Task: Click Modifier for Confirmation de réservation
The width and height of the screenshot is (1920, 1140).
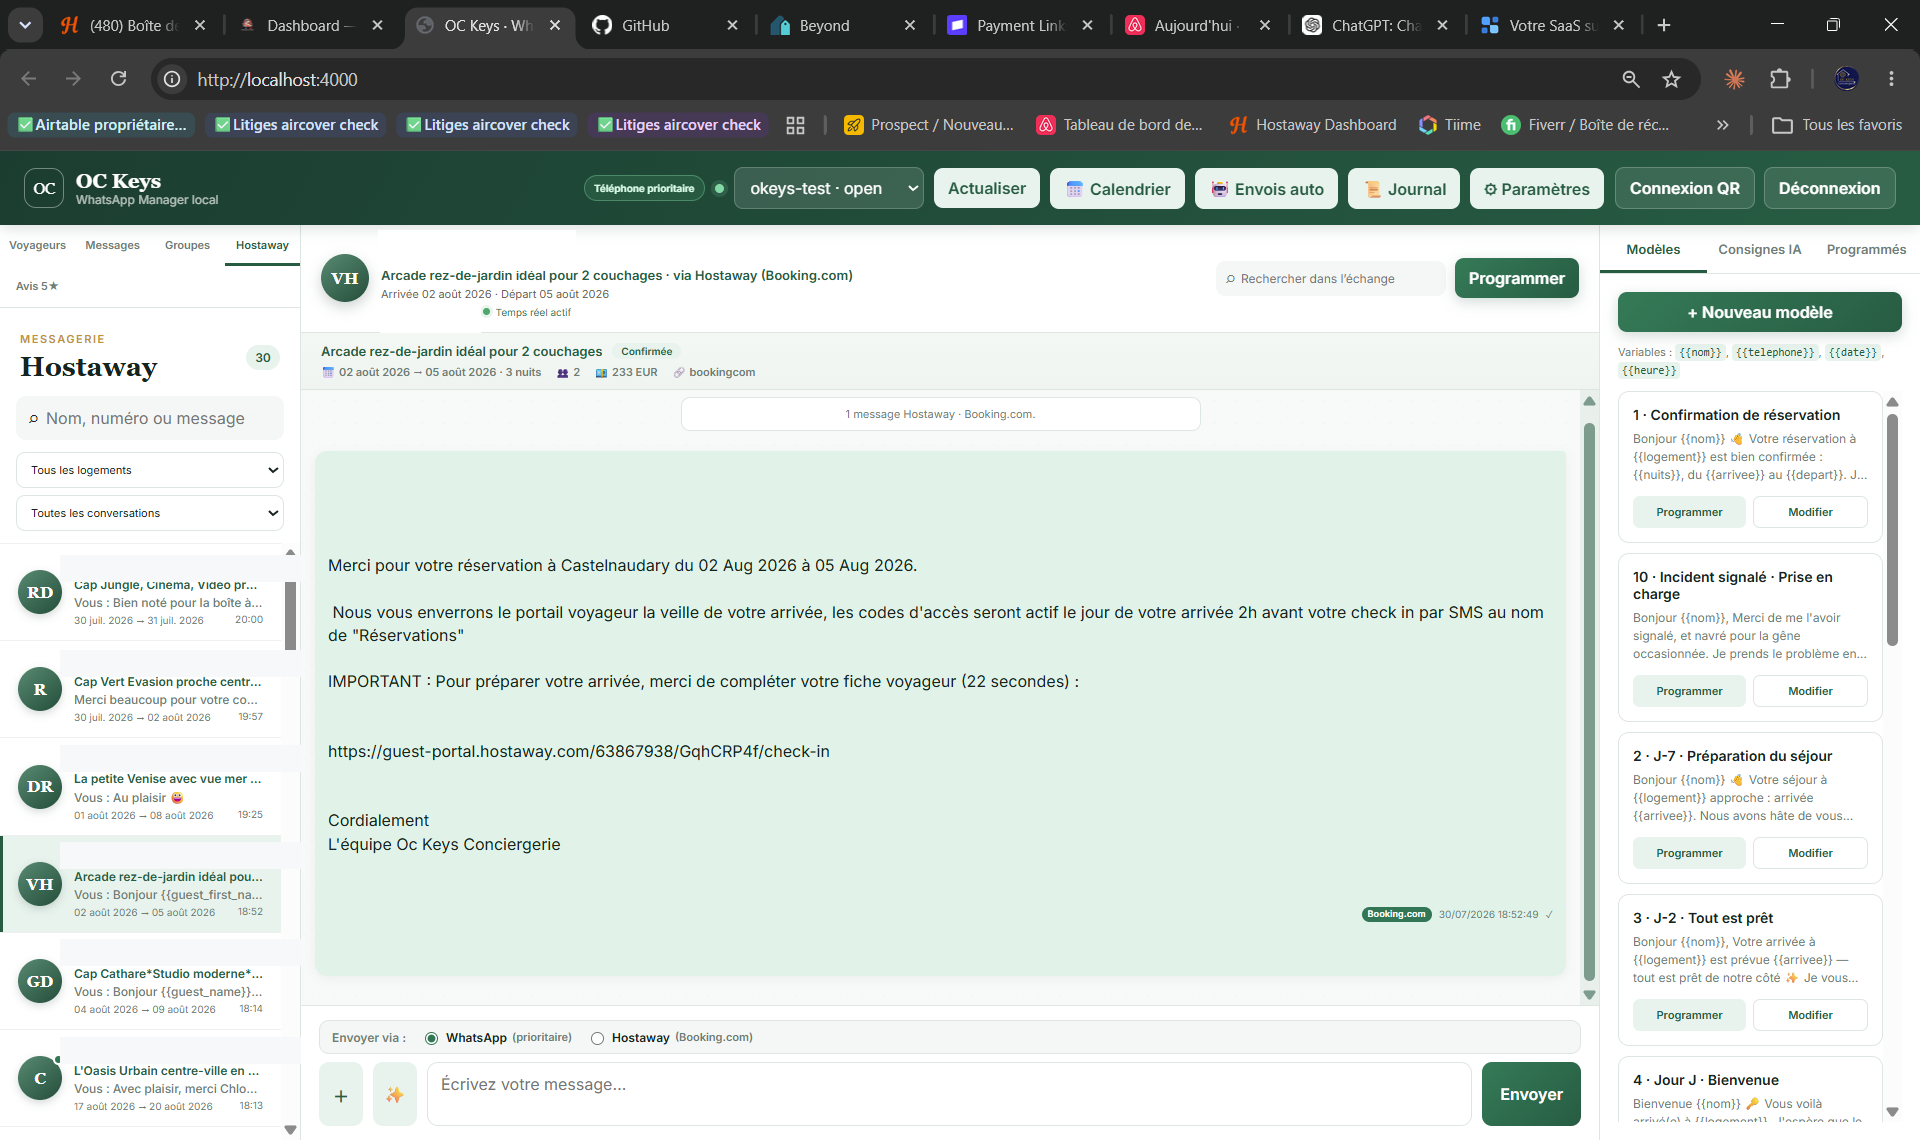Action: (x=1810, y=512)
